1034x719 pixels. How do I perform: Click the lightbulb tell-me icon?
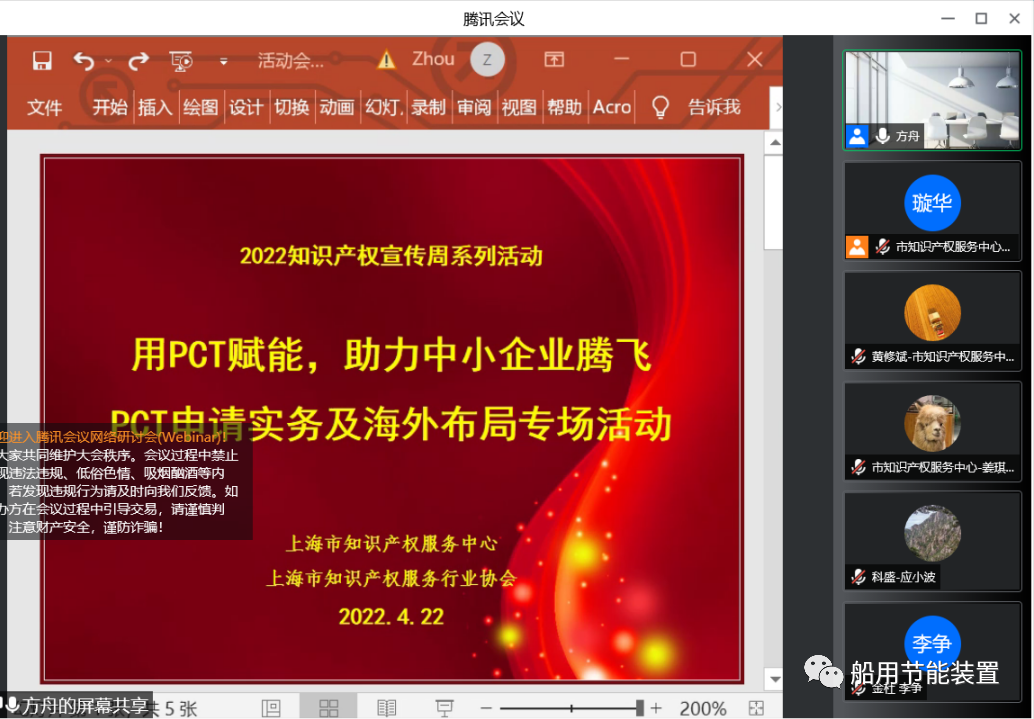click(660, 107)
